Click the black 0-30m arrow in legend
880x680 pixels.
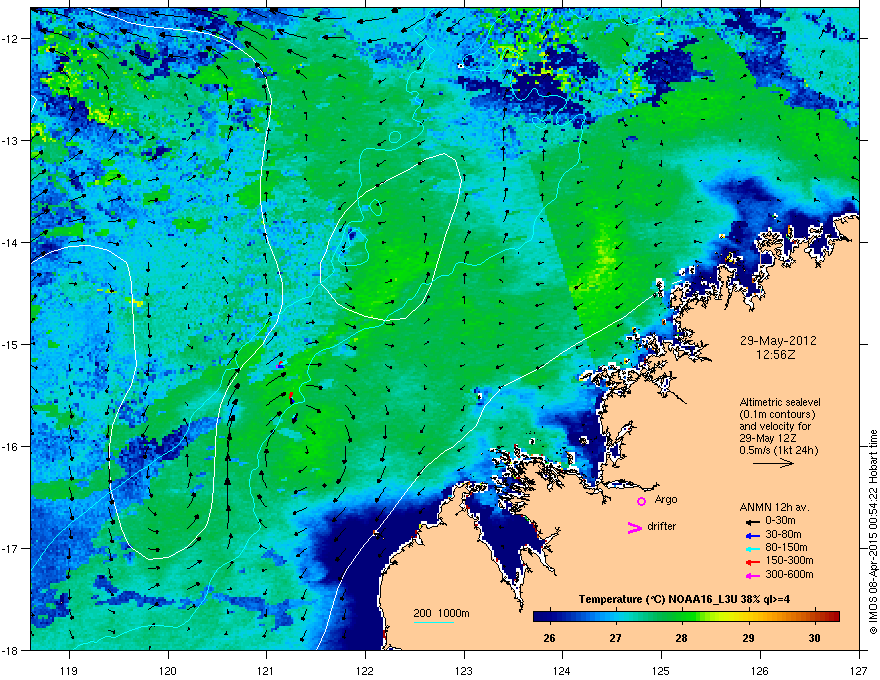pos(752,521)
